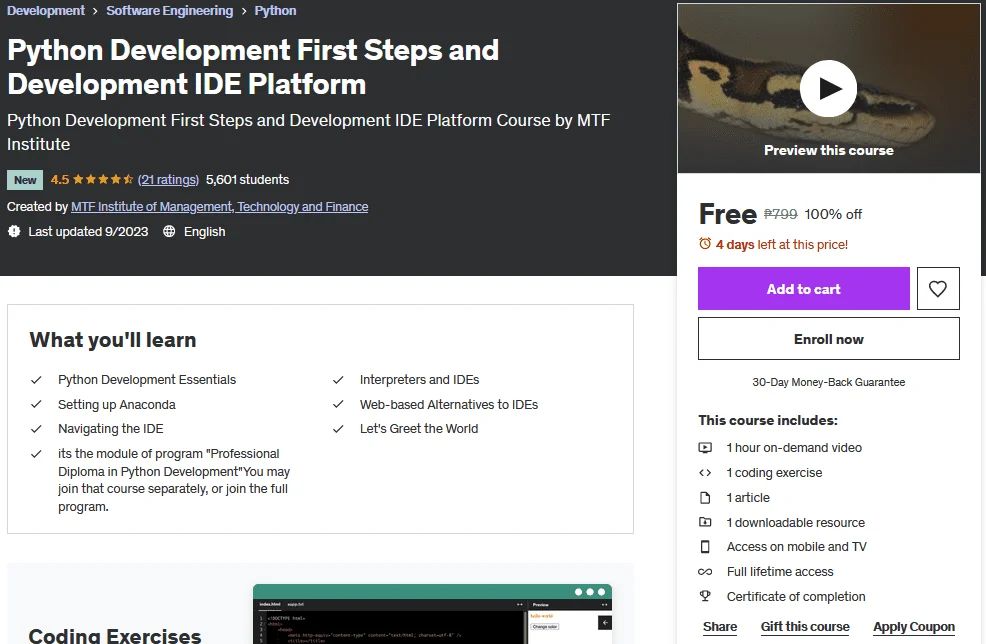Click the download icon beside downloadable resource

point(705,522)
